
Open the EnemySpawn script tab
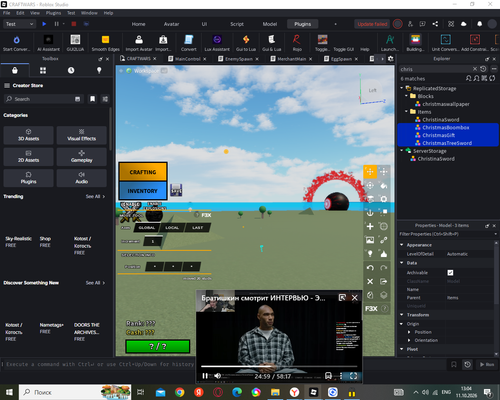238,59
